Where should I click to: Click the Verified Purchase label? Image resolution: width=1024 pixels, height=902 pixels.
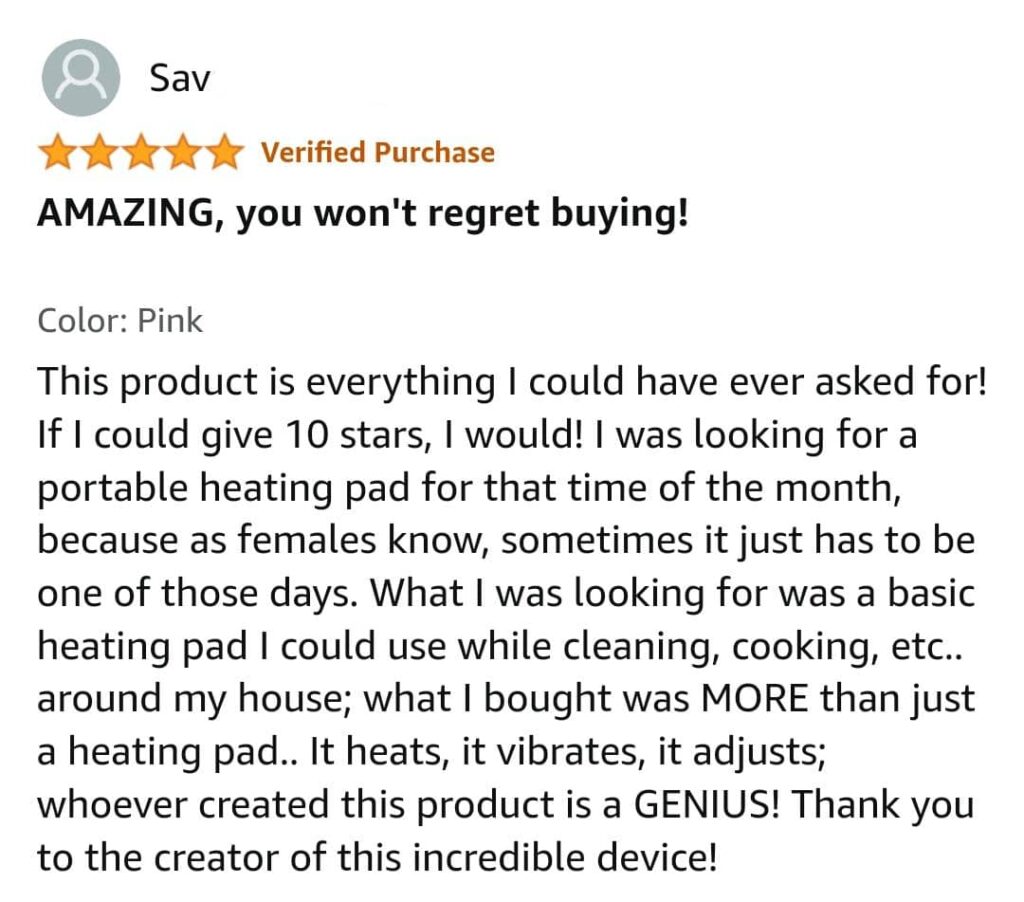[x=378, y=152]
